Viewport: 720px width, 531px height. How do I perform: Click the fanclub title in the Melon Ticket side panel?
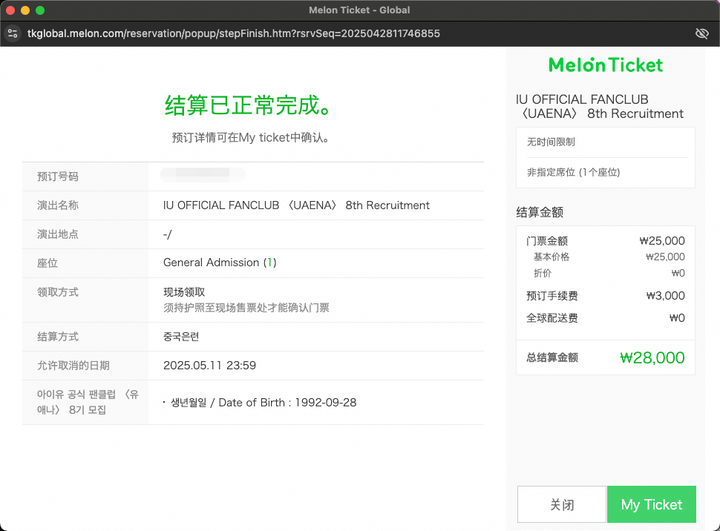click(x=600, y=107)
